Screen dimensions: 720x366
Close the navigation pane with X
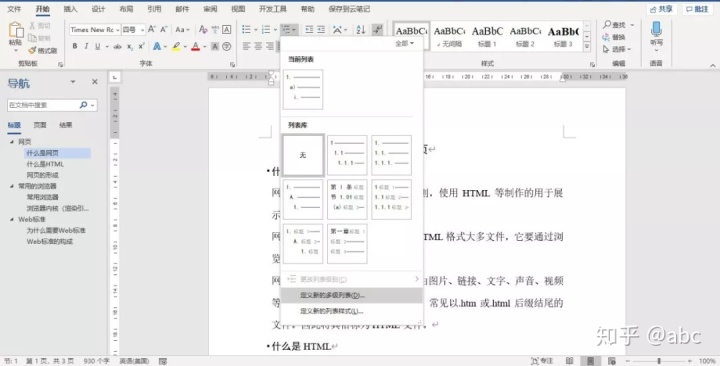95,82
